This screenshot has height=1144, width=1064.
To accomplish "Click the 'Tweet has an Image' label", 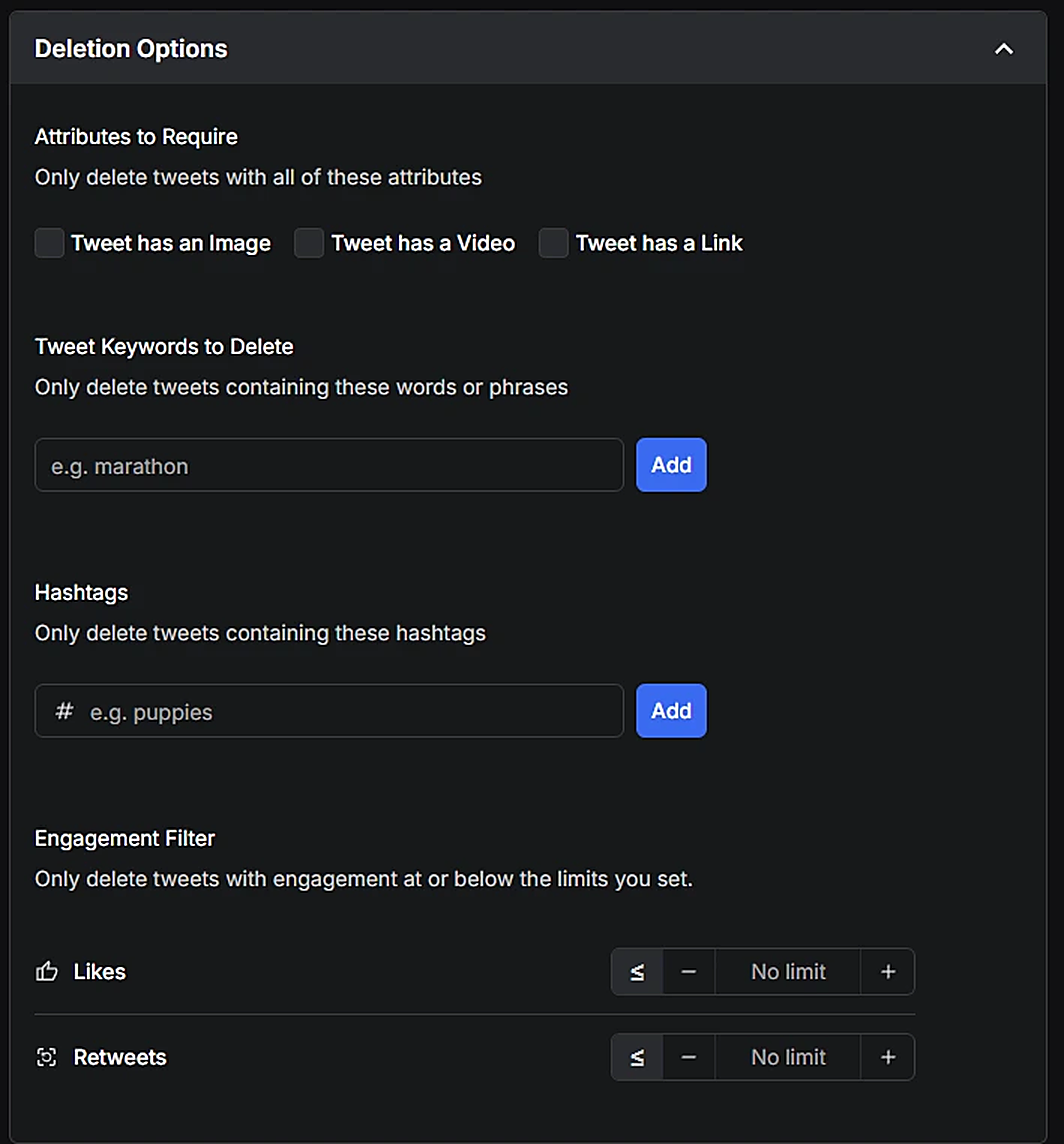I will pyautogui.click(x=171, y=243).
